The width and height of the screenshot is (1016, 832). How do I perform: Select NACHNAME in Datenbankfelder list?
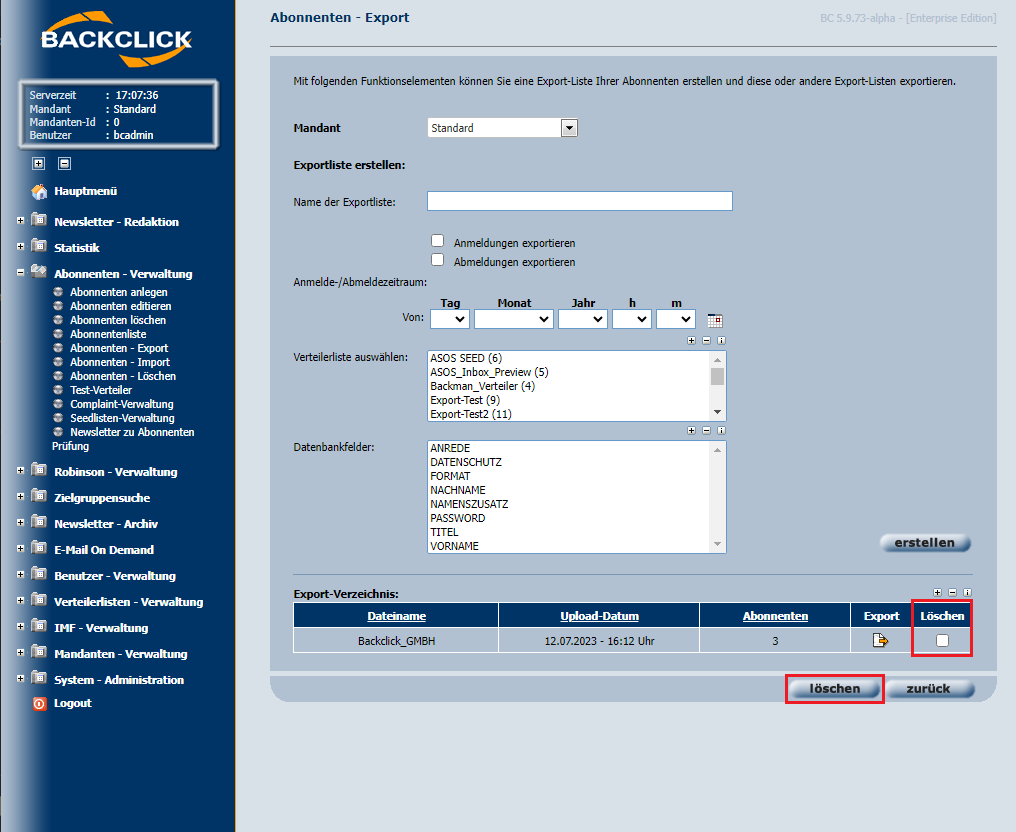pyautogui.click(x=569, y=490)
